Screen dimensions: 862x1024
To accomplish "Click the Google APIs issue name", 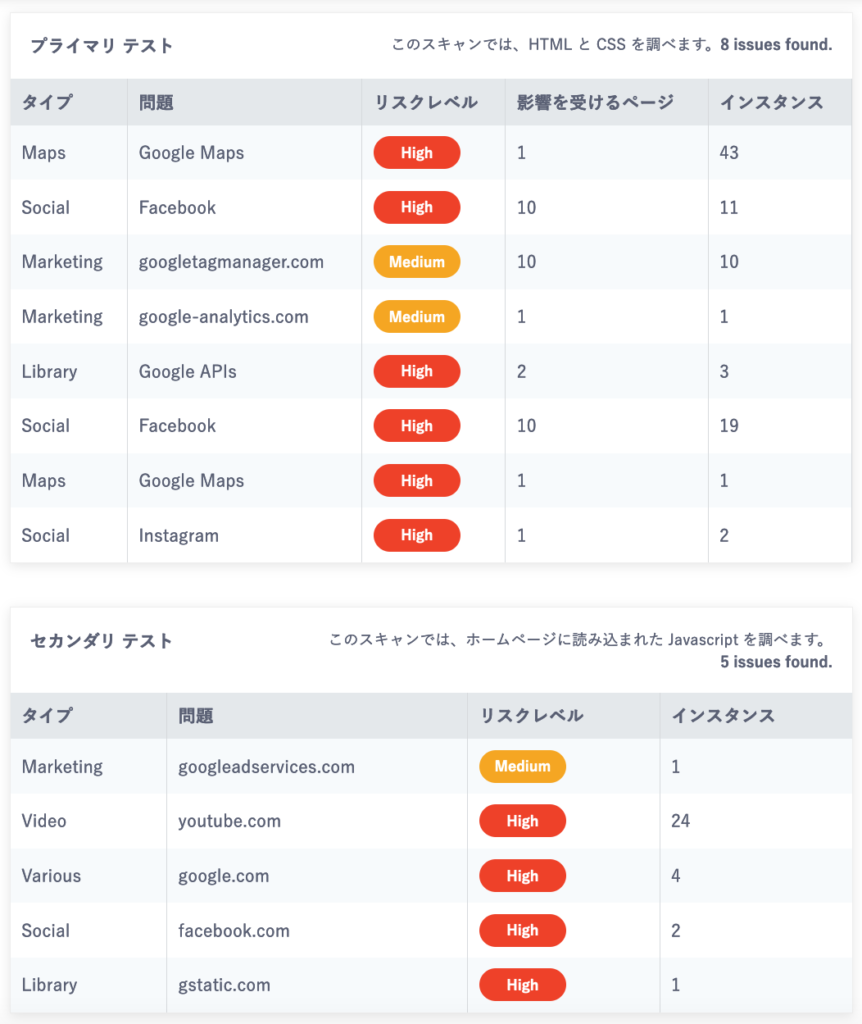I will click(x=187, y=372).
